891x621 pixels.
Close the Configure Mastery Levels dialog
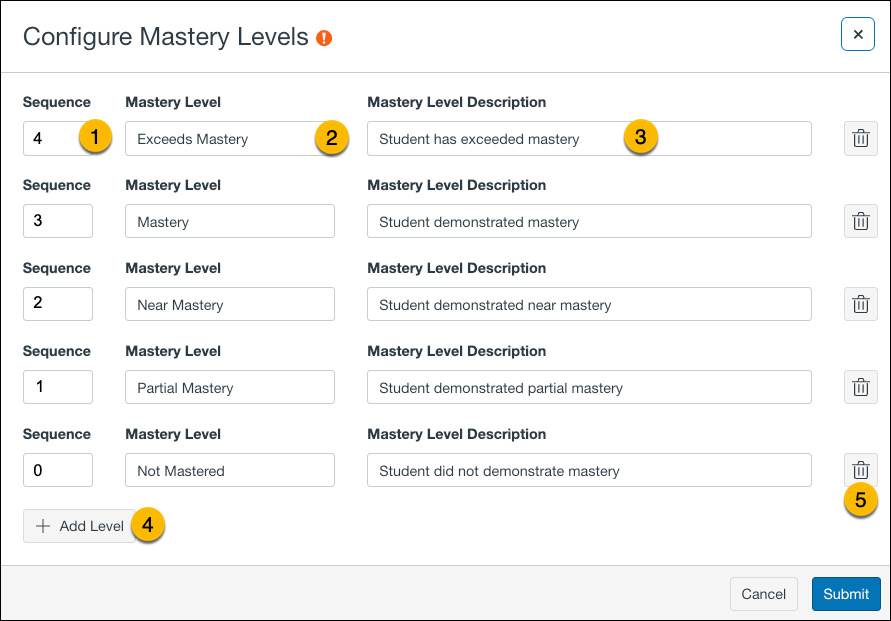click(x=857, y=34)
